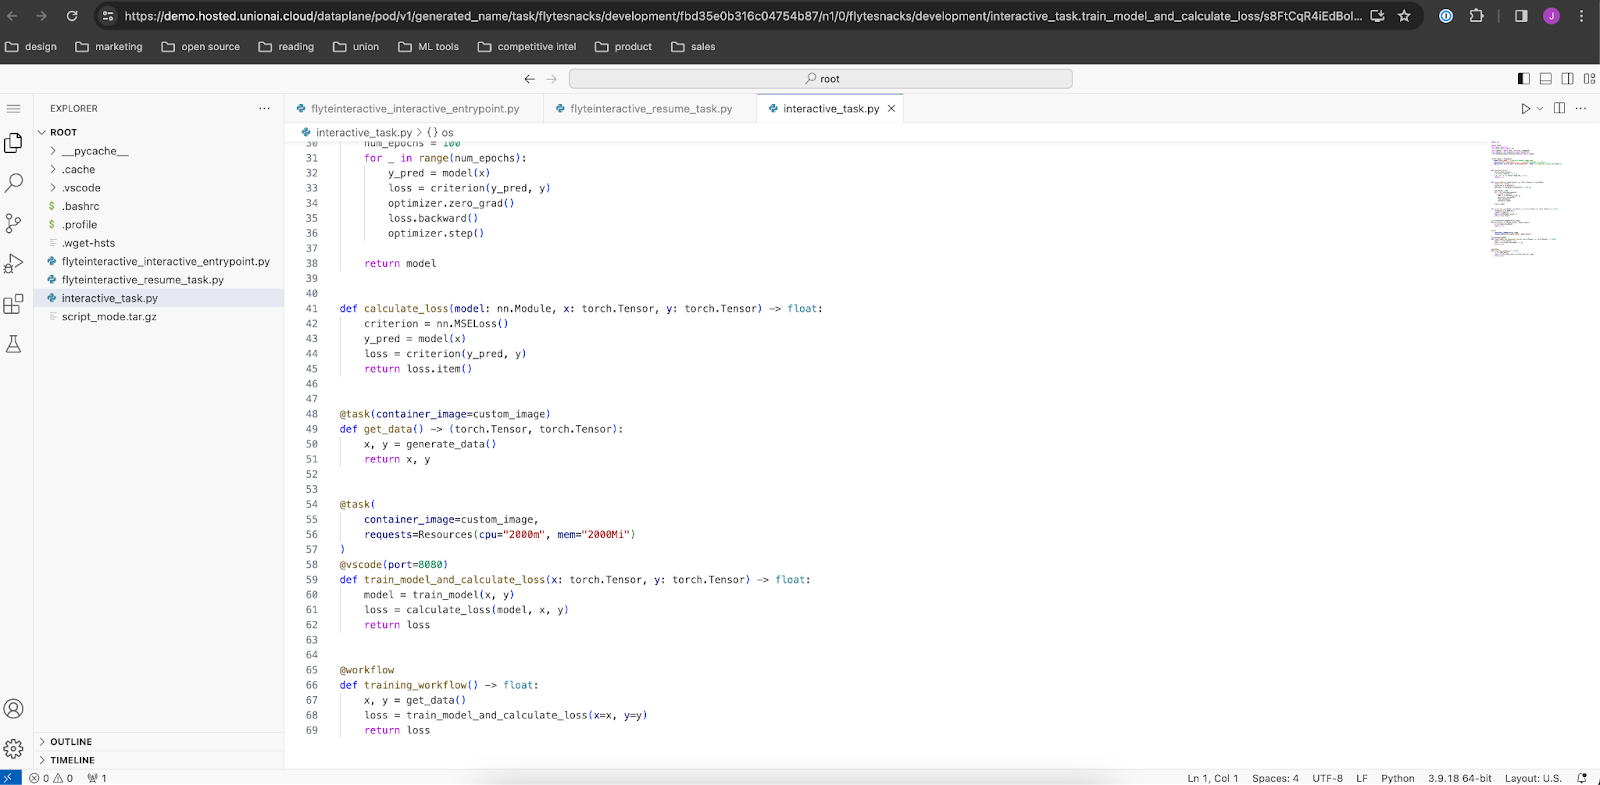1600x785 pixels.
Task: Collapse the ROOT folder section
Action: coord(159,132)
